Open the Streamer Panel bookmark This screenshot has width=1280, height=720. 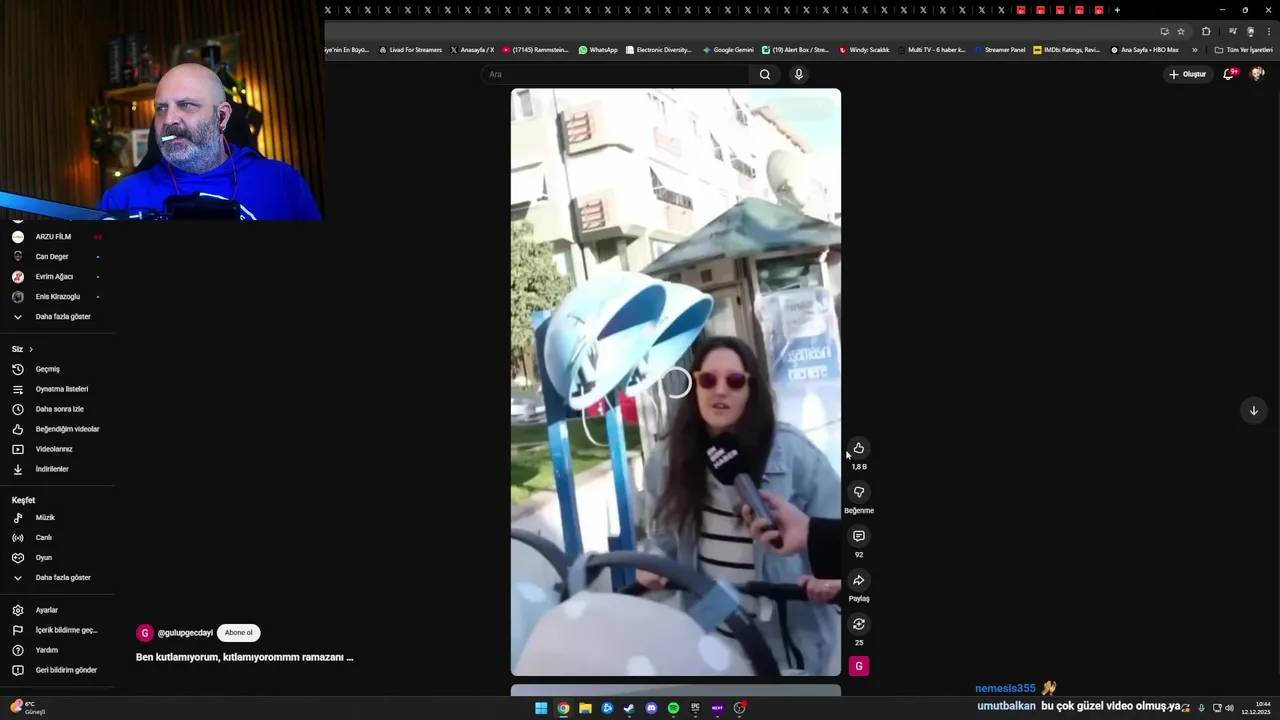pos(999,50)
